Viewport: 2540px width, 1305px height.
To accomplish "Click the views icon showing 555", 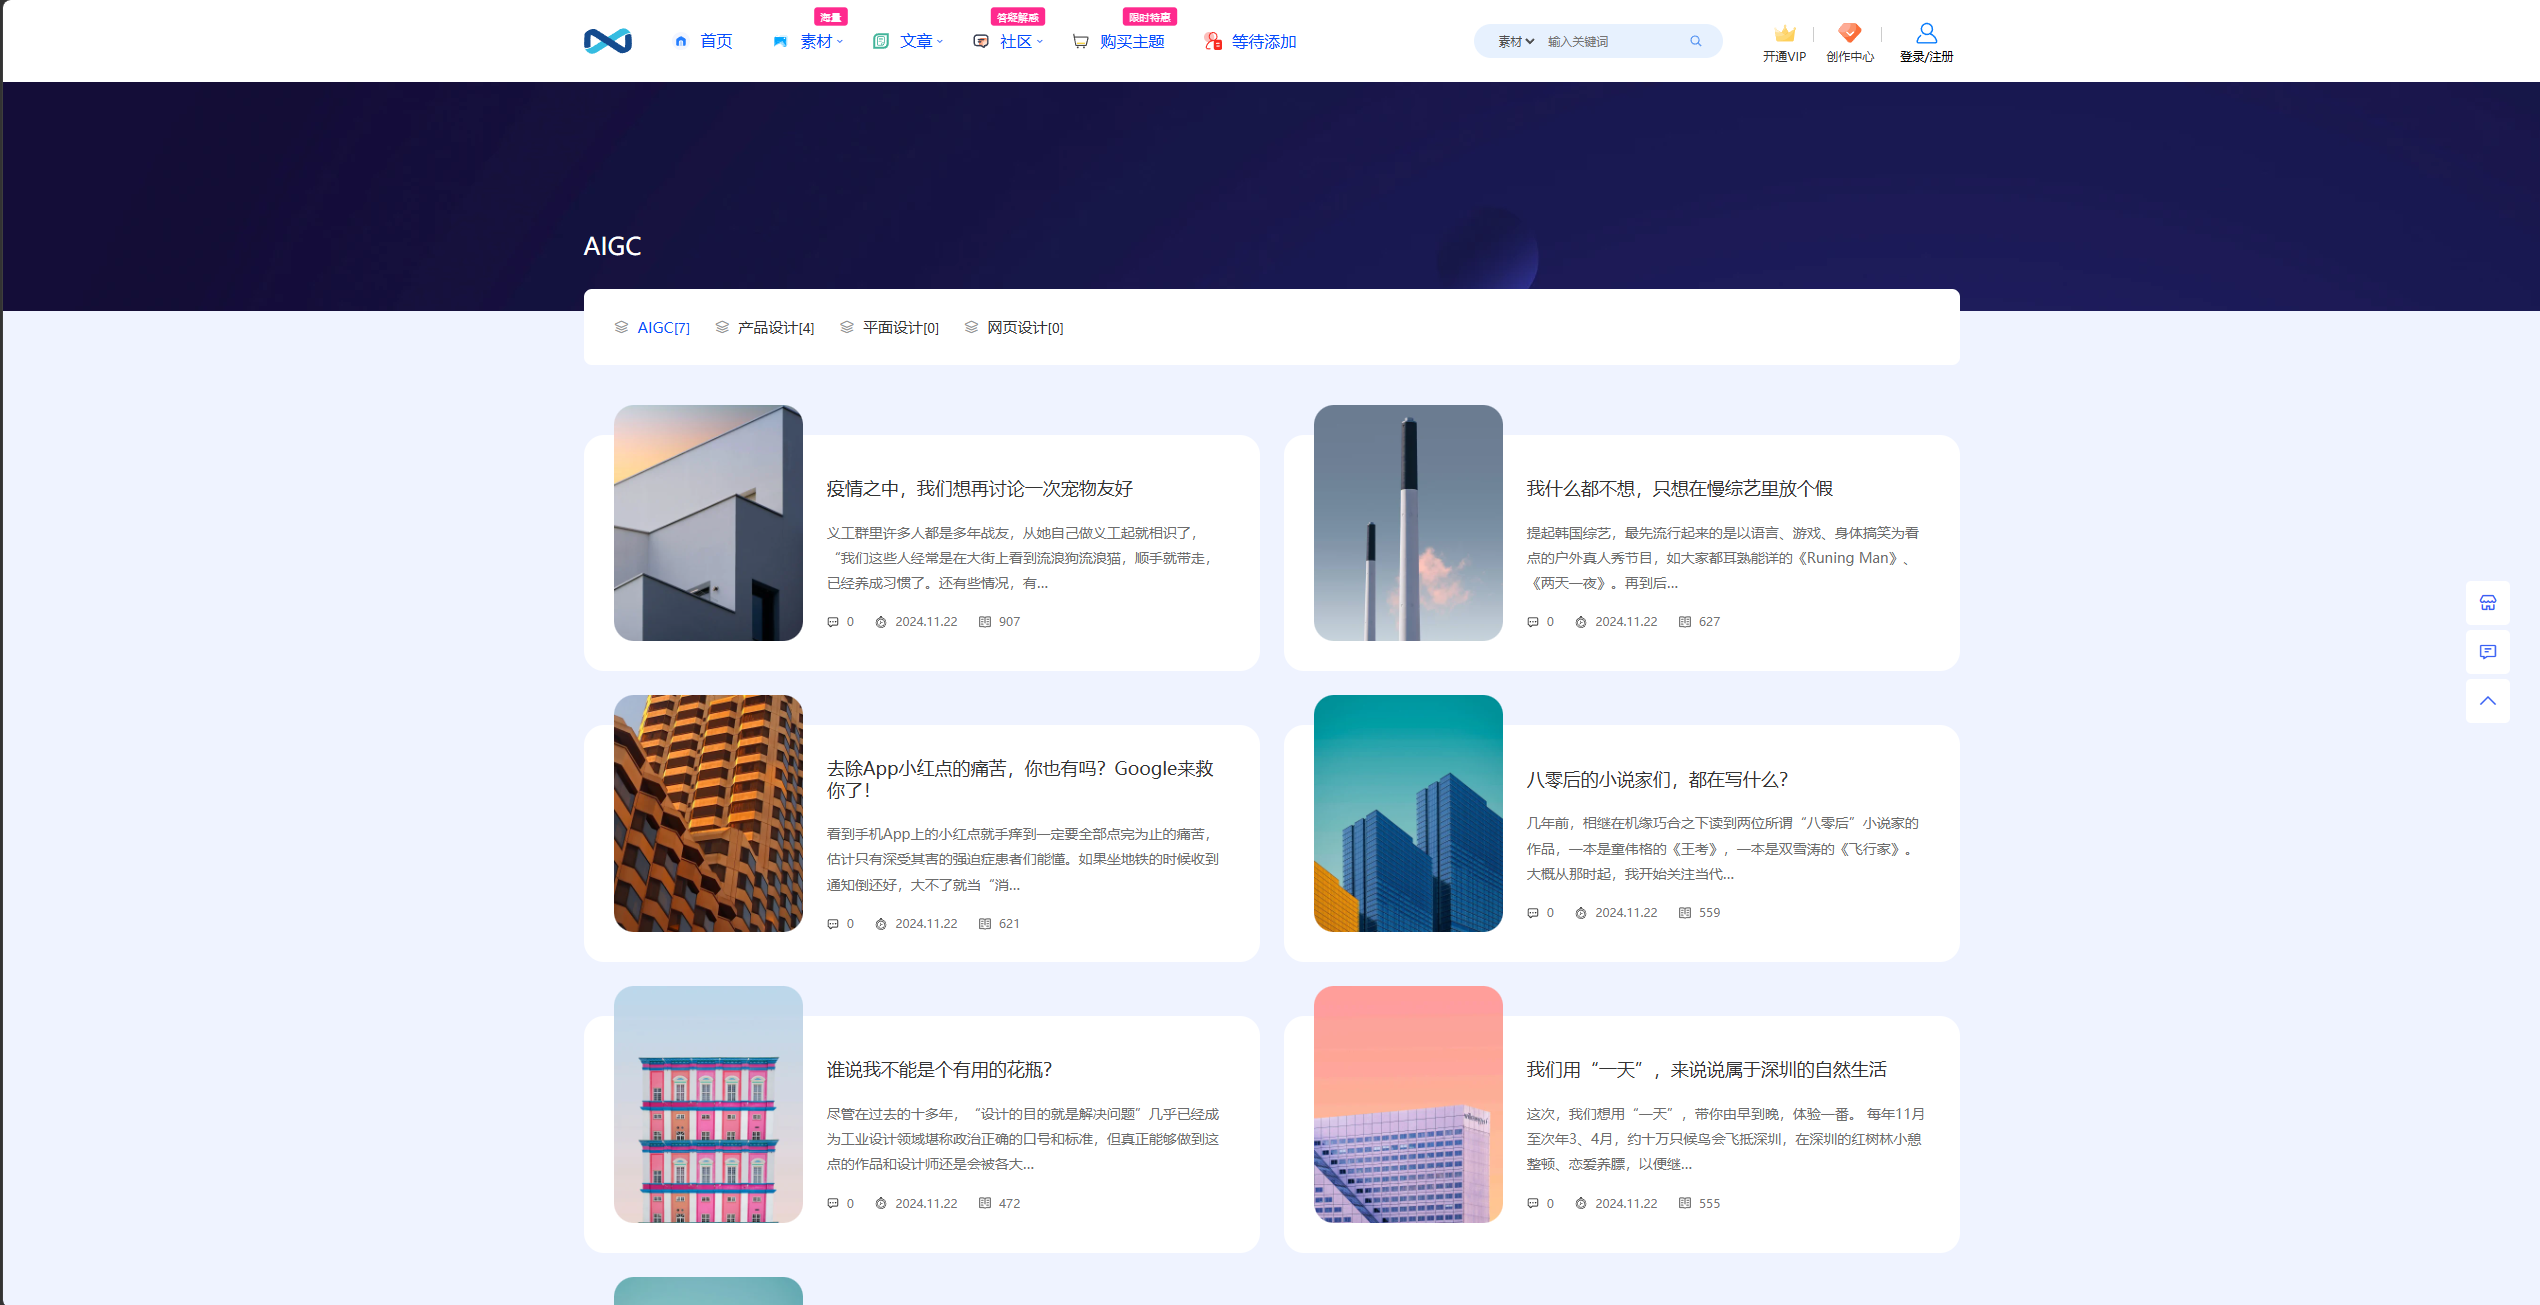I will coord(1685,1204).
